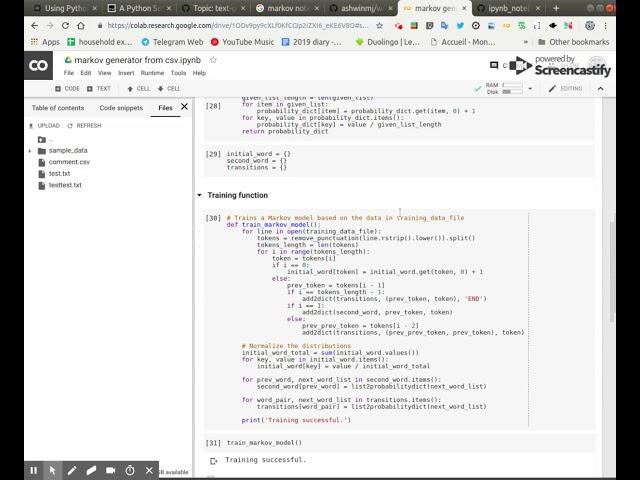The height and width of the screenshot is (480, 640).
Task: Upload a file to the Files panel
Action: pos(44,126)
